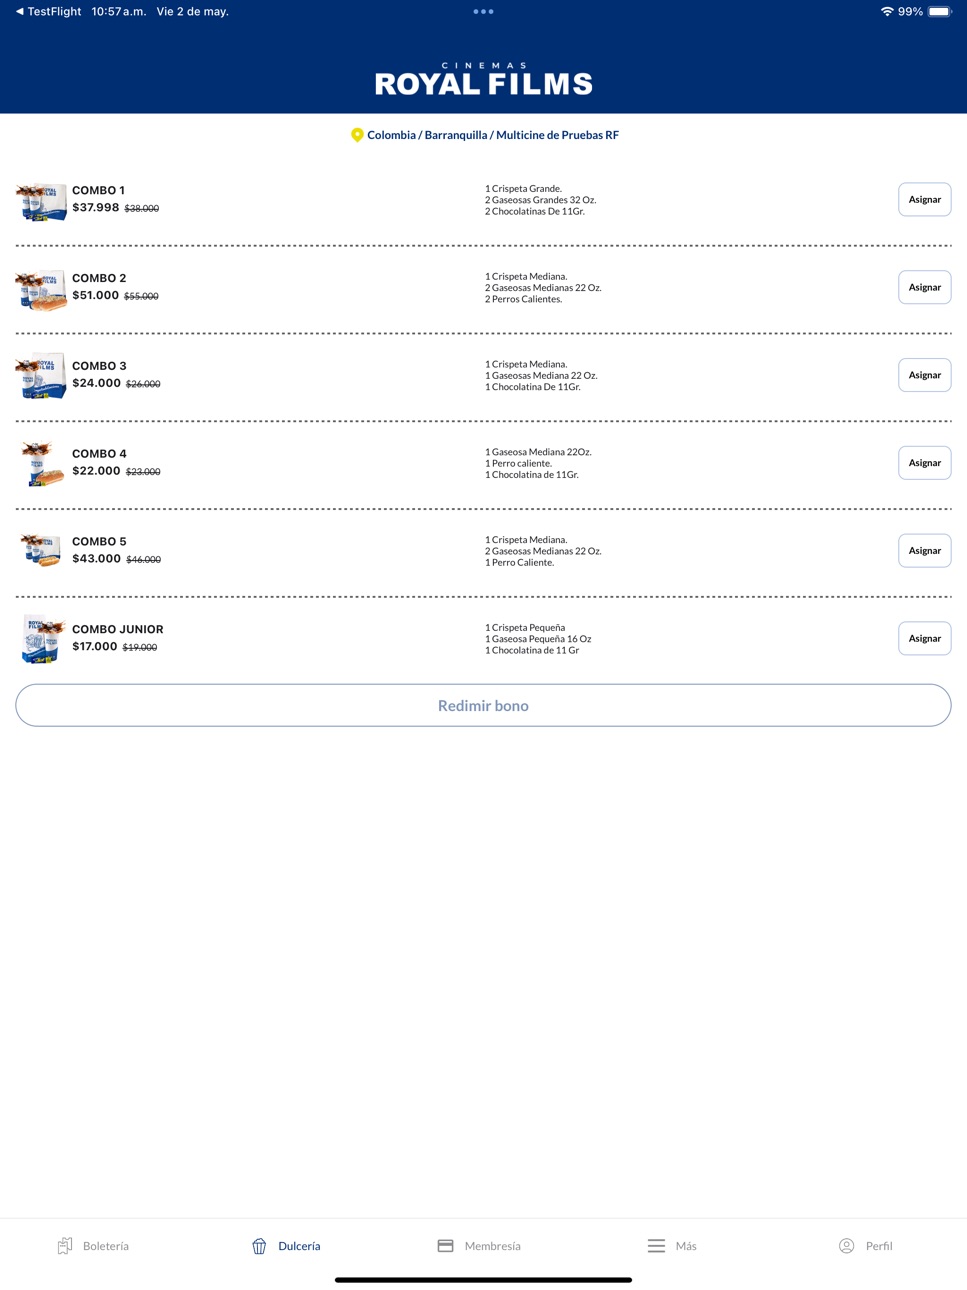Select the COMBO 4 product image
This screenshot has height=1290, width=967.
[x=41, y=464]
